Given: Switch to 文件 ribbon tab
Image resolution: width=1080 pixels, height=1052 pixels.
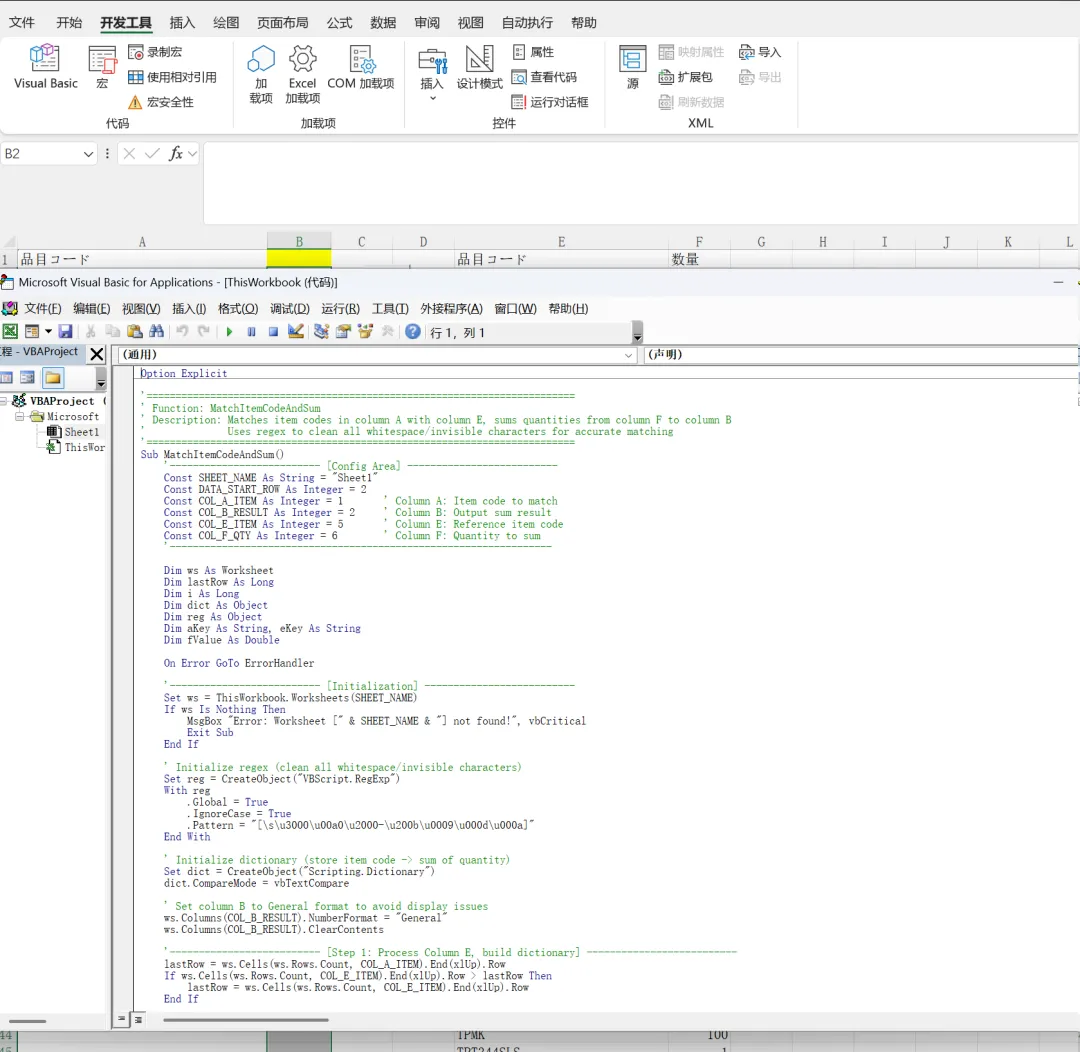Looking at the screenshot, I should tap(21, 23).
